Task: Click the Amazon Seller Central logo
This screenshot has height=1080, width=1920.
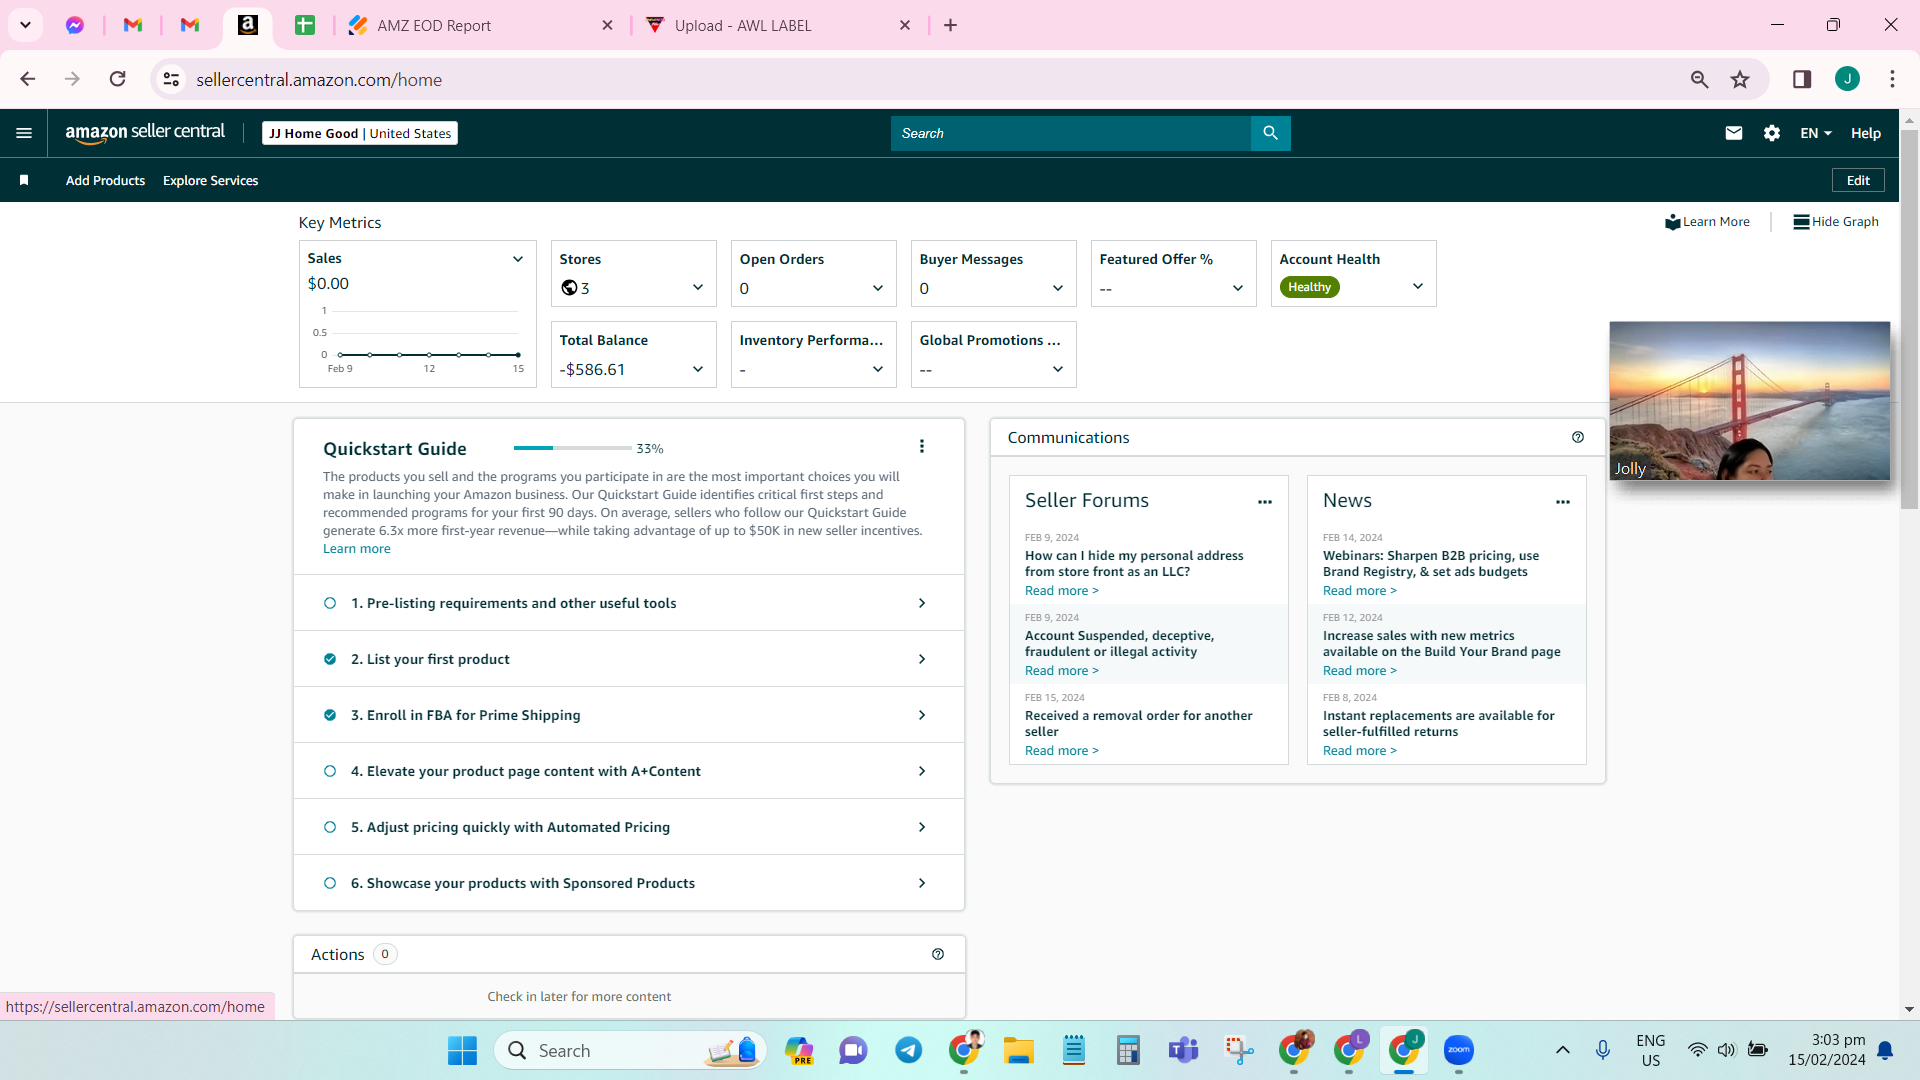Action: click(146, 133)
